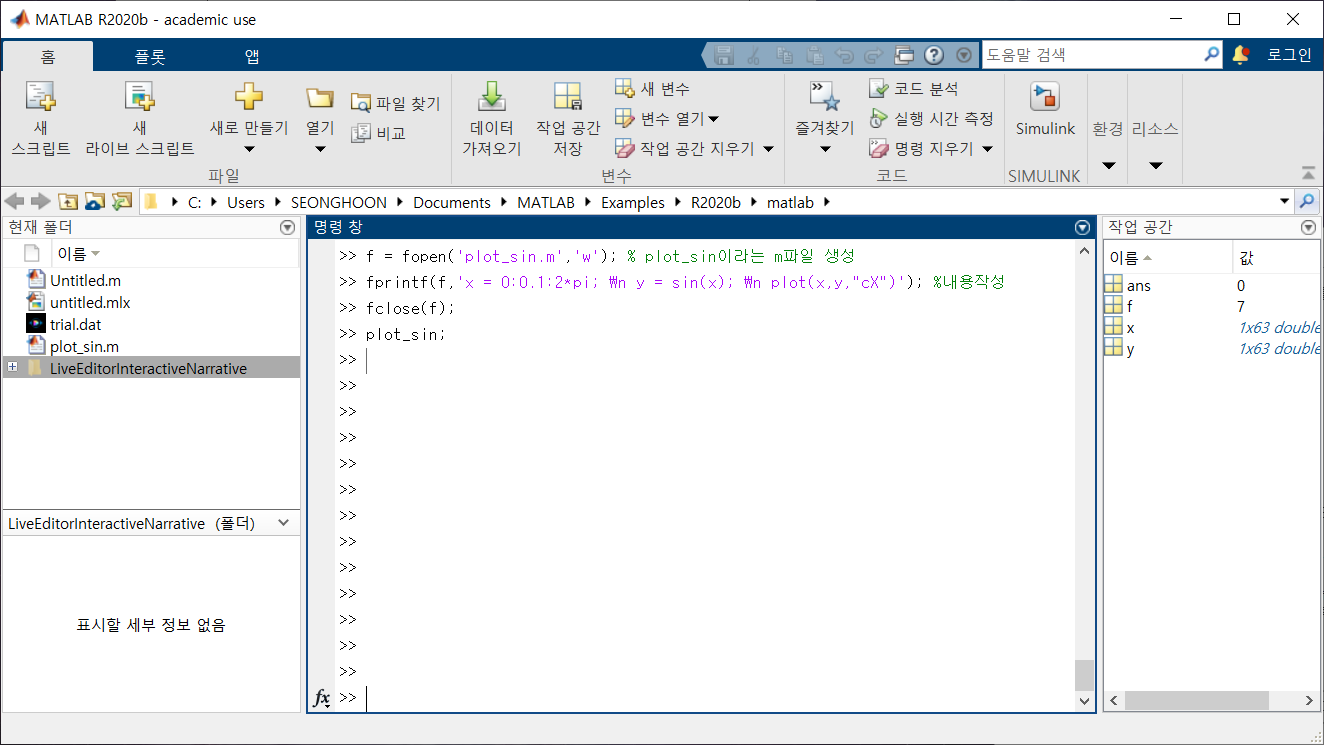Open the 즐겨찾기 favorites icon
The height and width of the screenshot is (745, 1324).
pyautogui.click(x=824, y=97)
